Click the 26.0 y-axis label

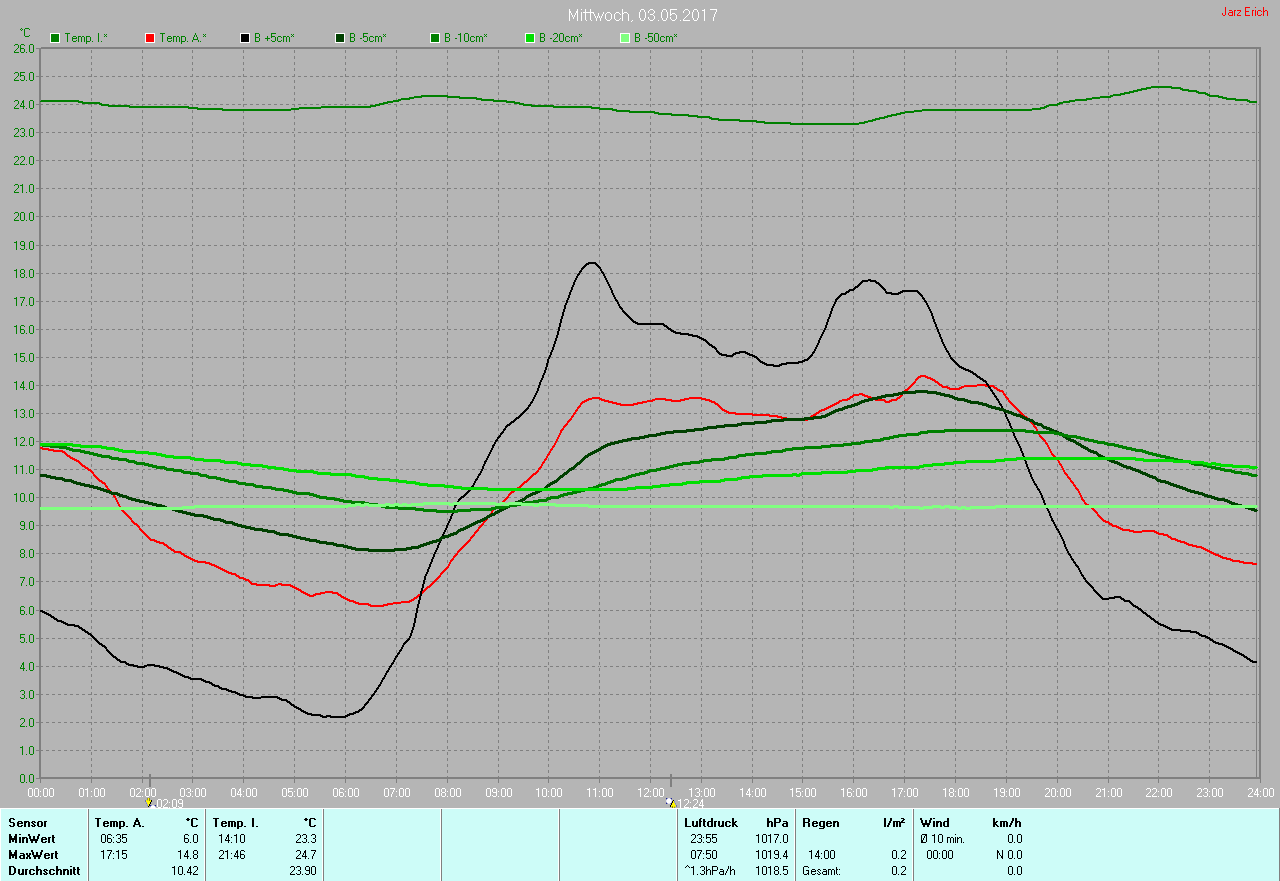click(24, 48)
